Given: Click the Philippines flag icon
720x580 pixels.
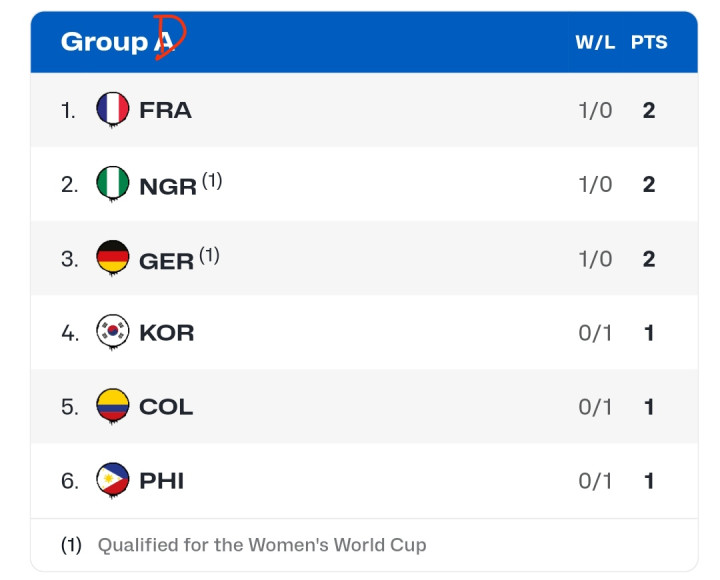Looking at the screenshot, I should point(112,480).
